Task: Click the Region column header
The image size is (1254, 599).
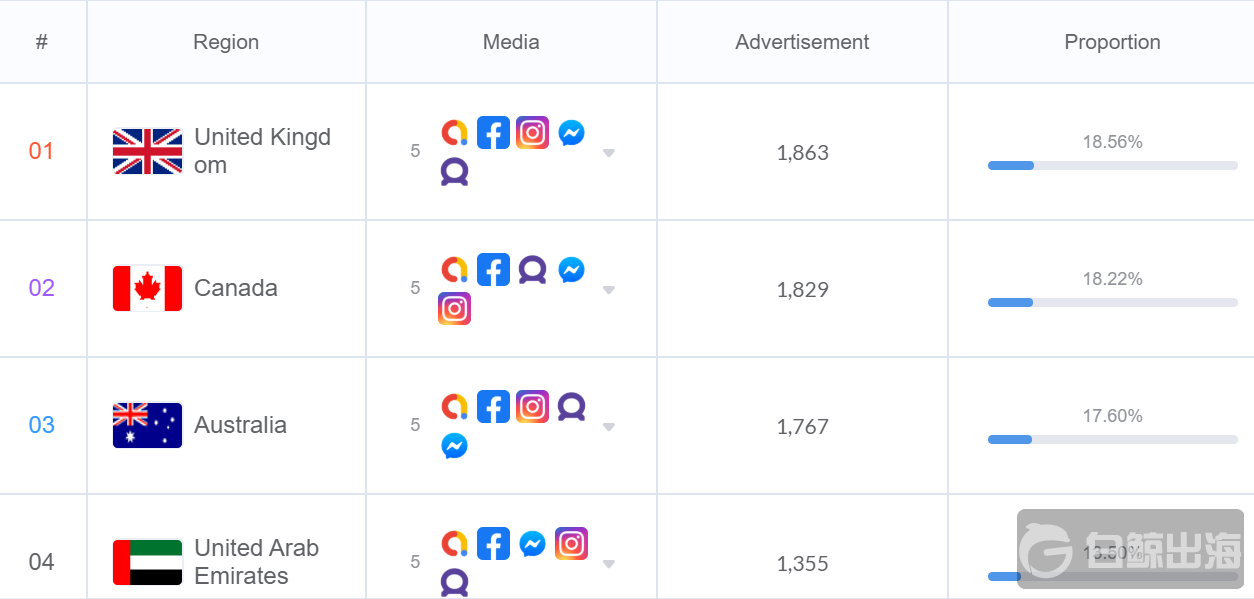Action: click(x=226, y=42)
